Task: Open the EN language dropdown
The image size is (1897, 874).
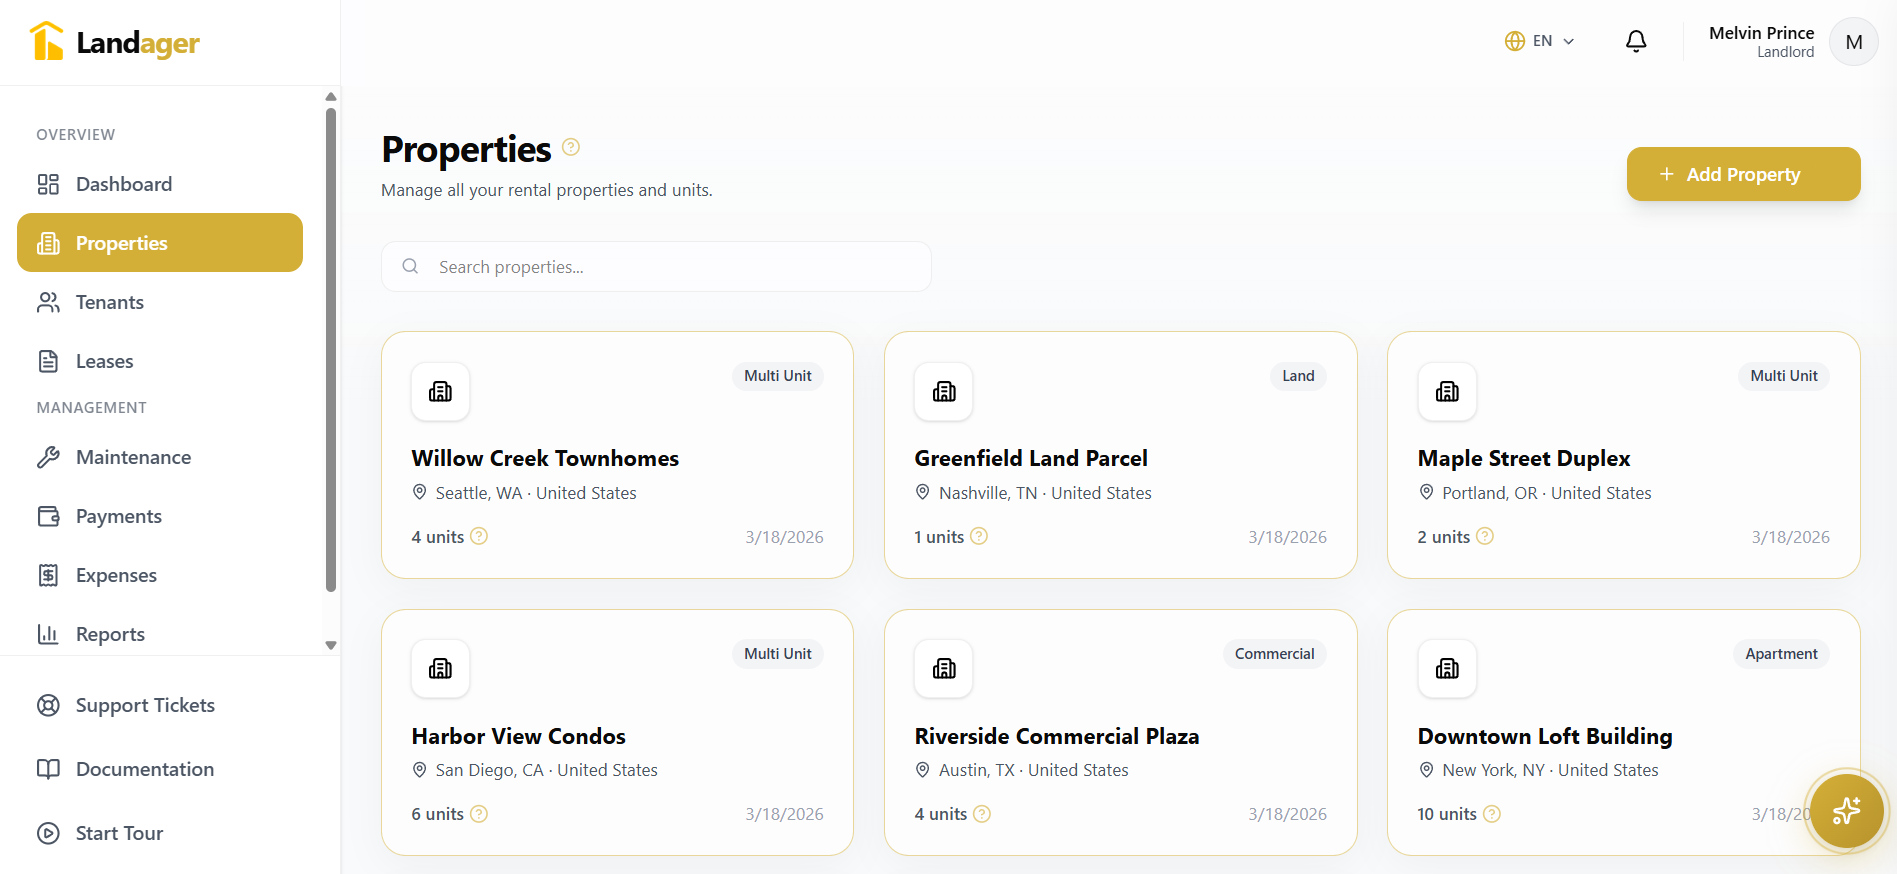Action: click(x=1540, y=41)
